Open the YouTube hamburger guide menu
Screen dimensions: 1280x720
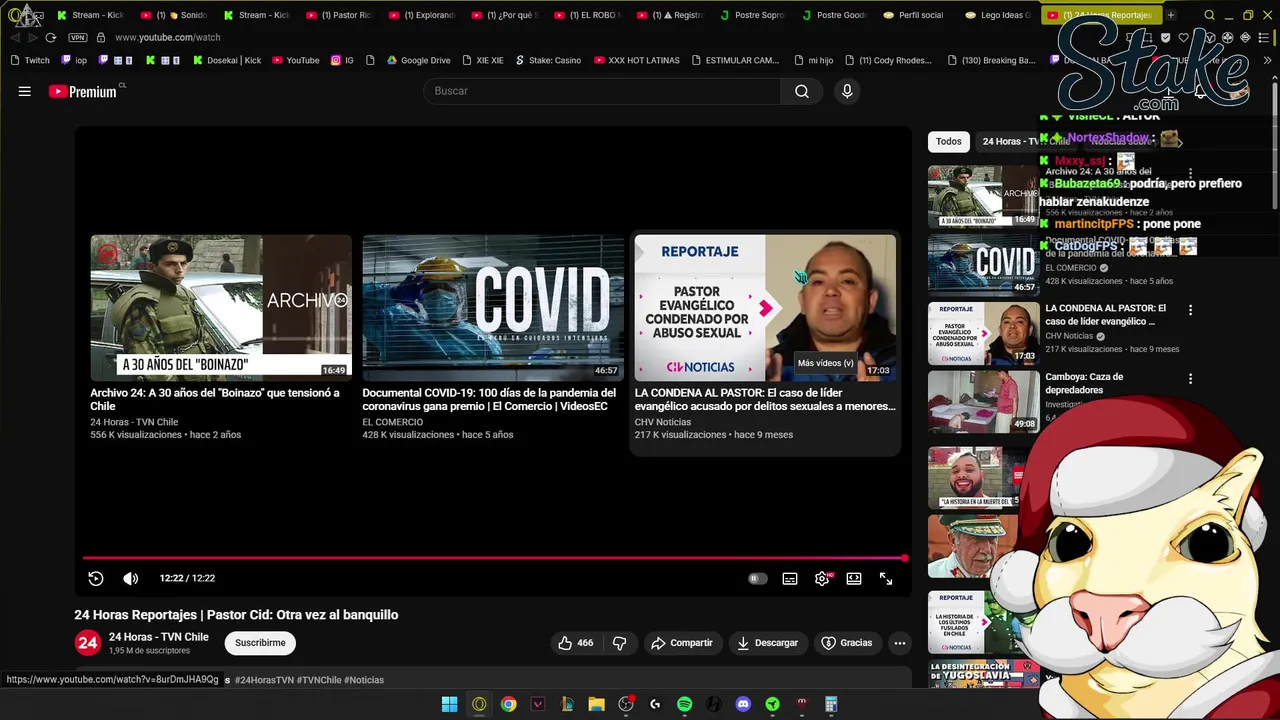point(24,91)
